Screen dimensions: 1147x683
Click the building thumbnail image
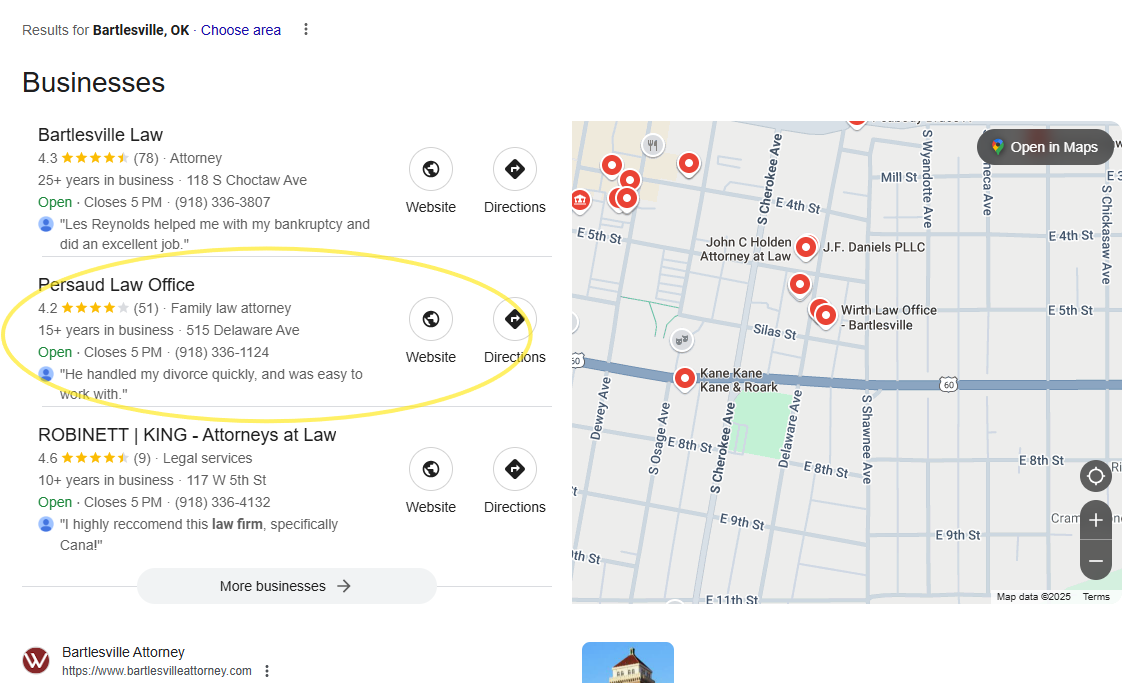(x=628, y=663)
